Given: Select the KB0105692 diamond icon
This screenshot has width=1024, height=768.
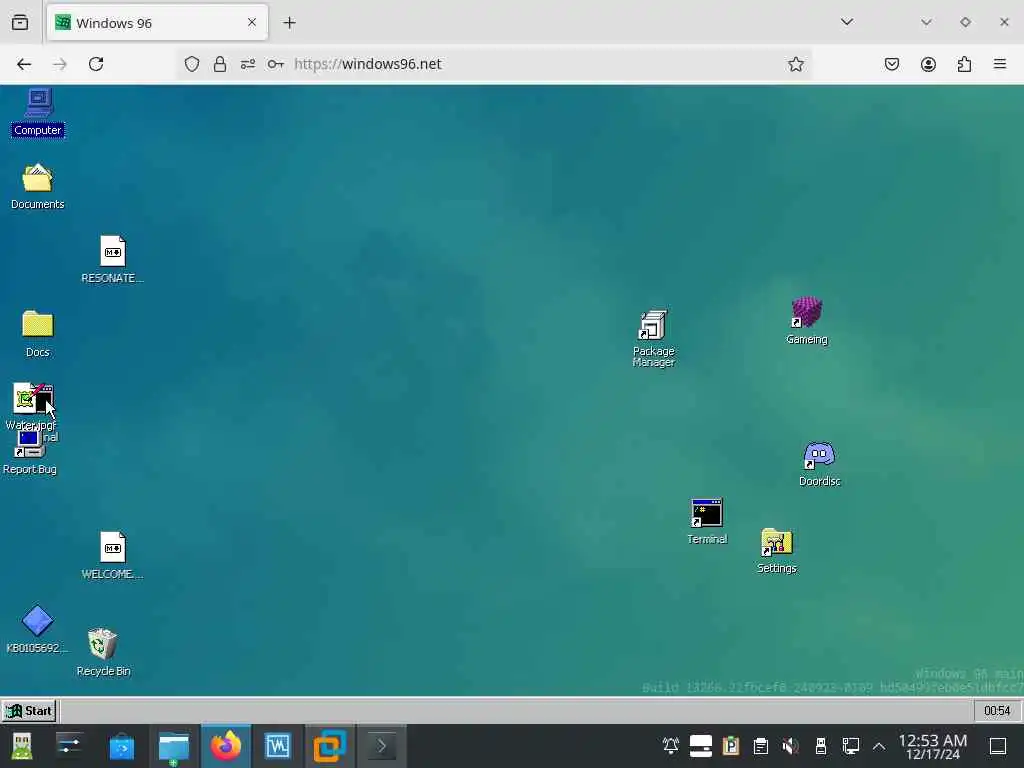Looking at the screenshot, I should tap(37, 630).
